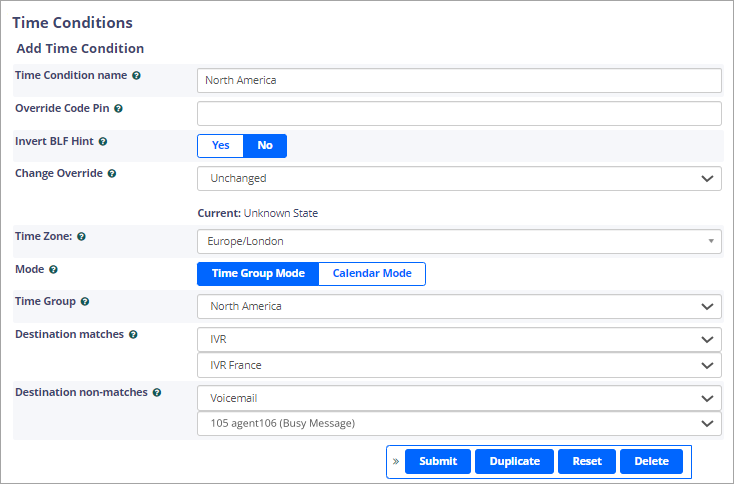Switch to Calendar Mode
734x484 pixels.
(x=372, y=274)
